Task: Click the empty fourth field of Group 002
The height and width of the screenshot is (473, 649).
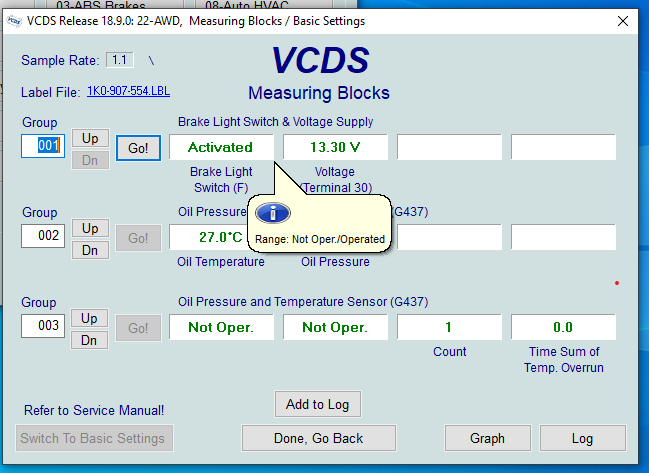Action: tap(563, 237)
